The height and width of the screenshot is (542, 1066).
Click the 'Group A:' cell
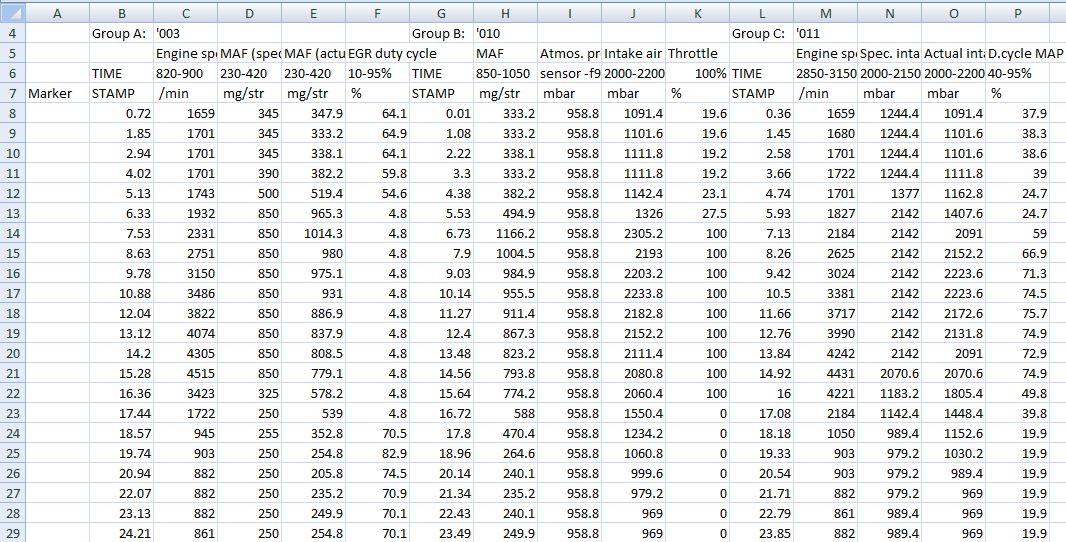(x=121, y=33)
